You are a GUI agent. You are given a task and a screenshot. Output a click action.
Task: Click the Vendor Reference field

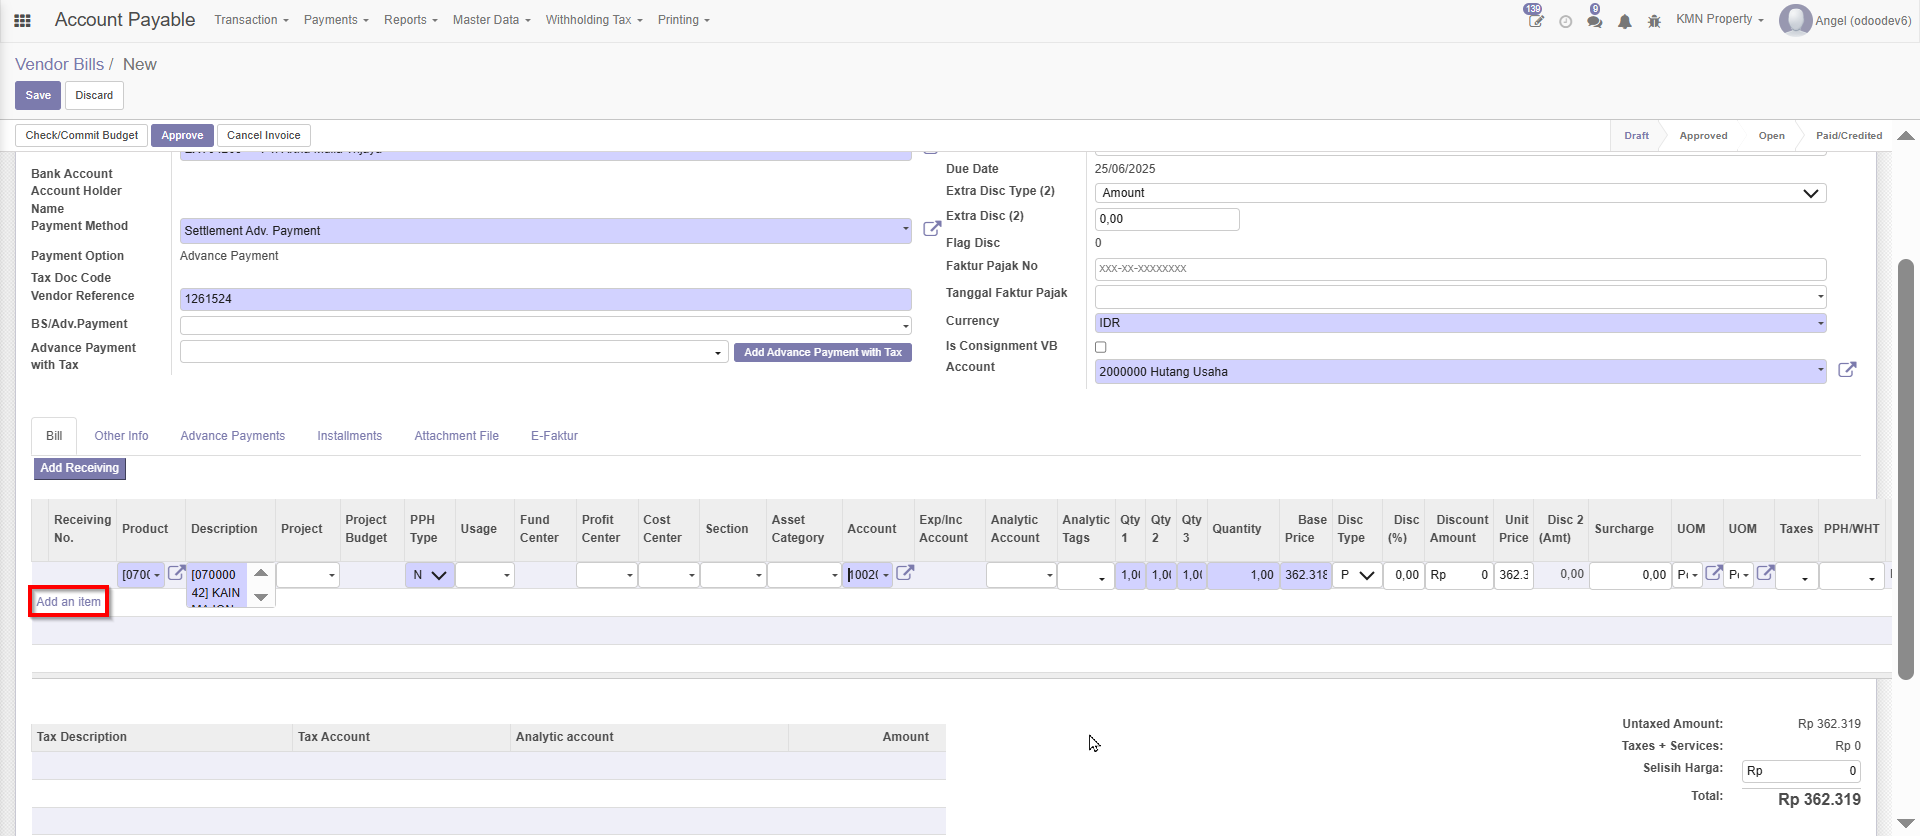[545, 299]
